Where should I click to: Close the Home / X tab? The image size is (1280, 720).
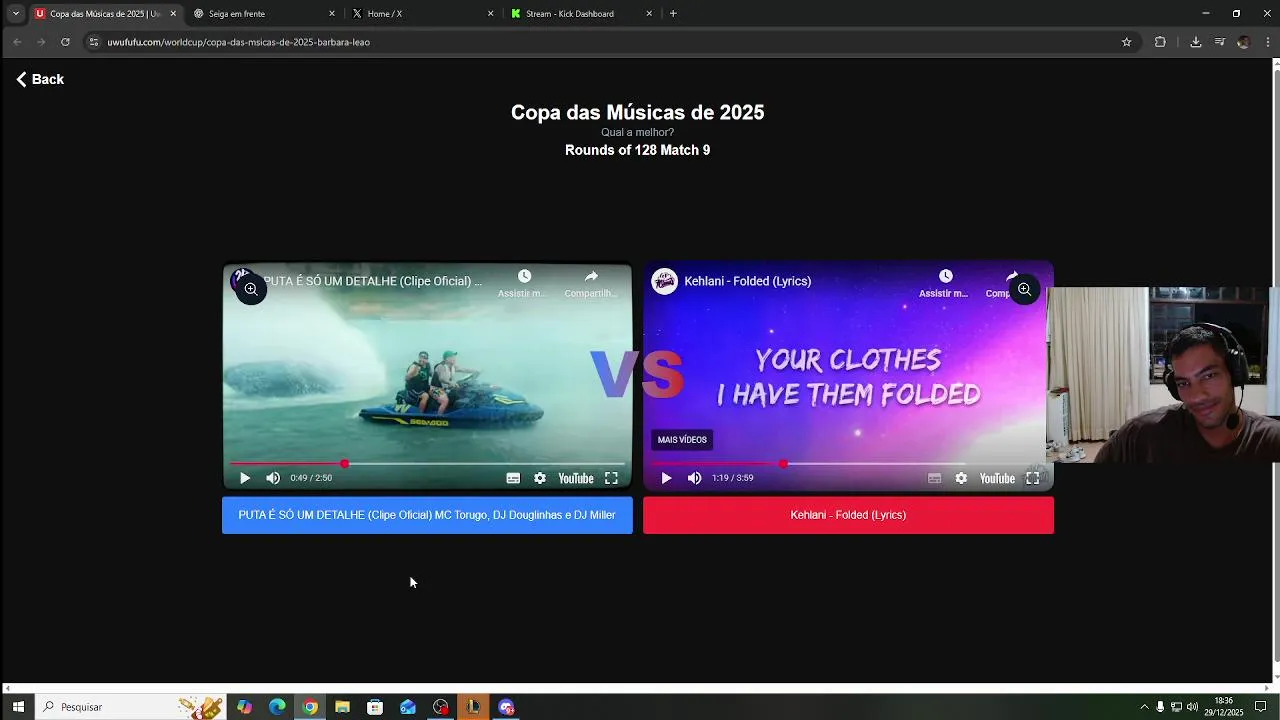point(491,14)
